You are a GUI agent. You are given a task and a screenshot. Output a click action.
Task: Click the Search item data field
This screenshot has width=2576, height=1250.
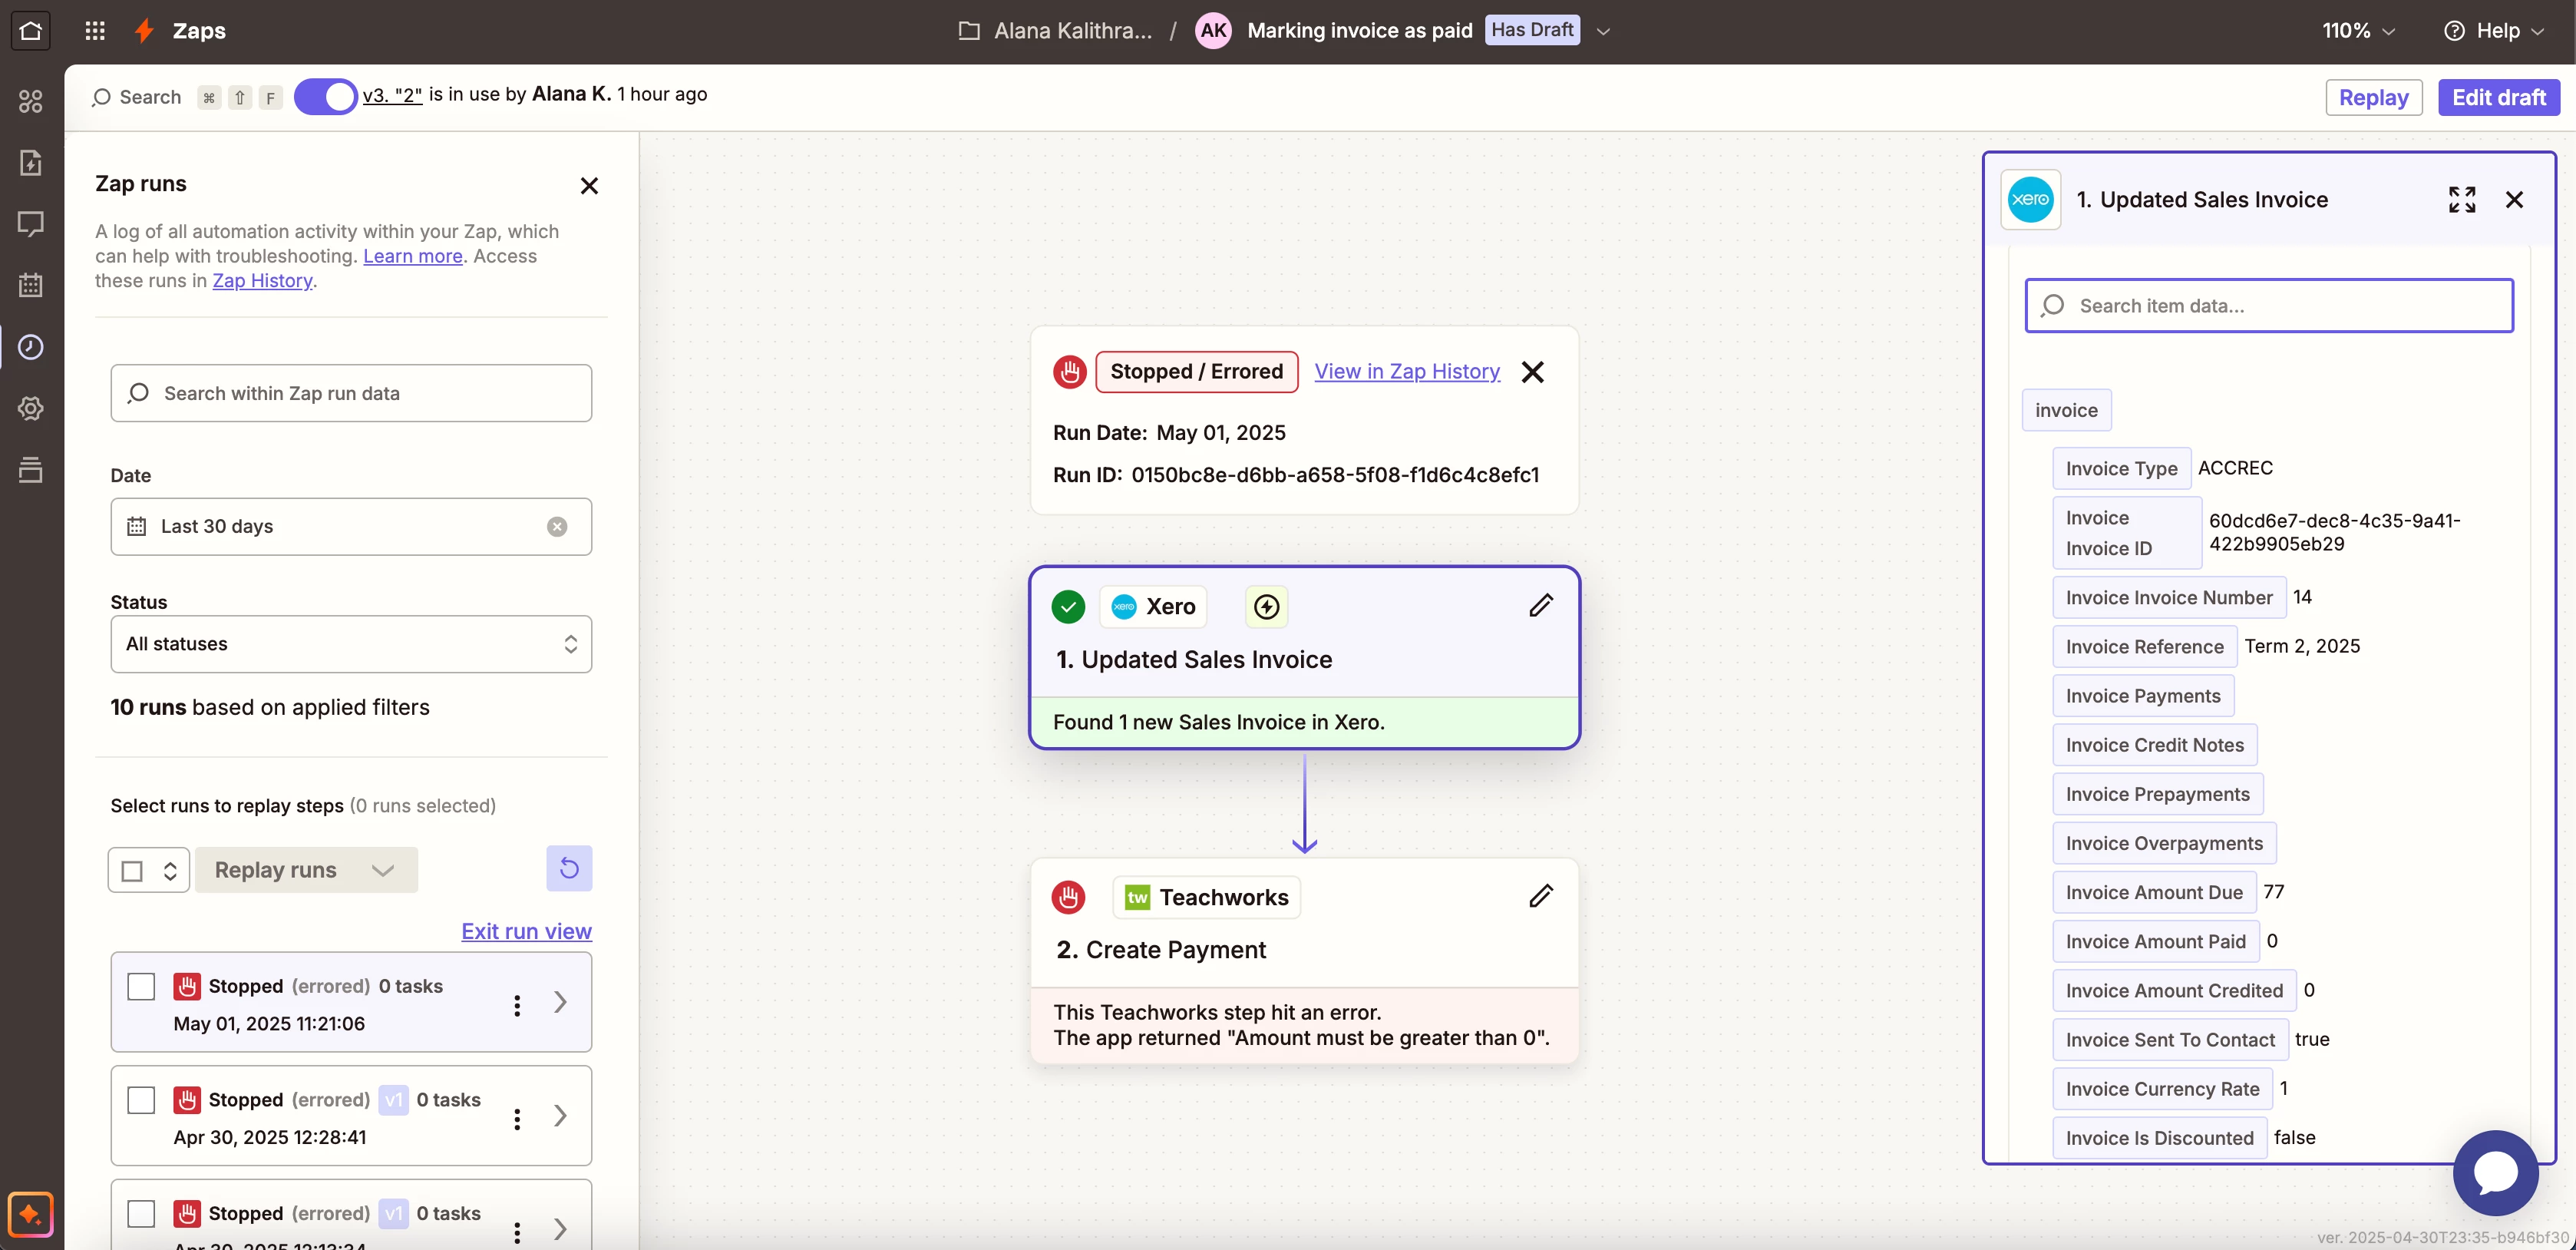[x=2268, y=306]
